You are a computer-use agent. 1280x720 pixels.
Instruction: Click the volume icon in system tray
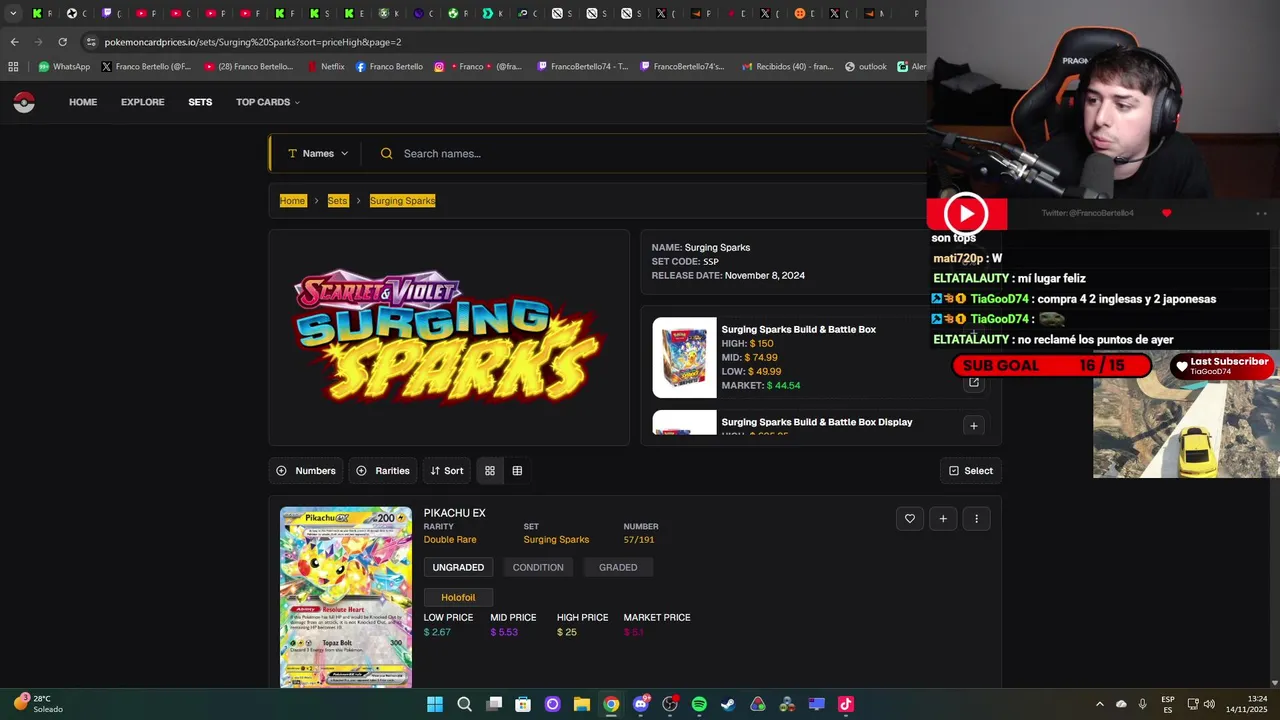(1209, 704)
